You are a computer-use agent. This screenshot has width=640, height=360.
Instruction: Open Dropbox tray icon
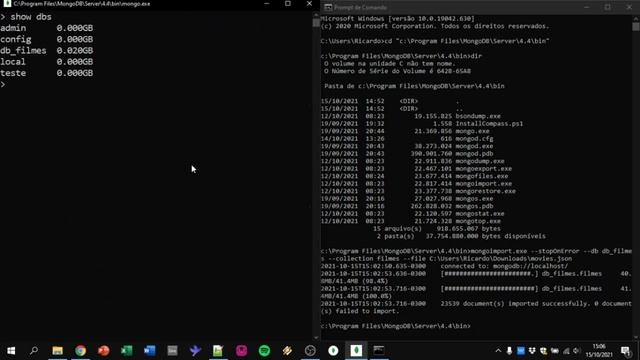pyautogui.click(x=532, y=351)
